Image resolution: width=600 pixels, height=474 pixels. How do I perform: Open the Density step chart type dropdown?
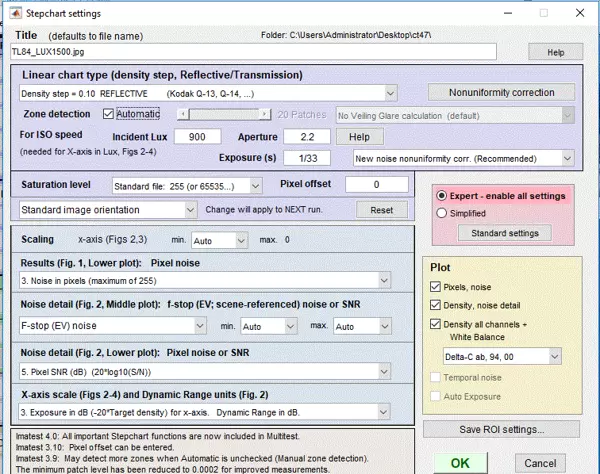point(210,93)
